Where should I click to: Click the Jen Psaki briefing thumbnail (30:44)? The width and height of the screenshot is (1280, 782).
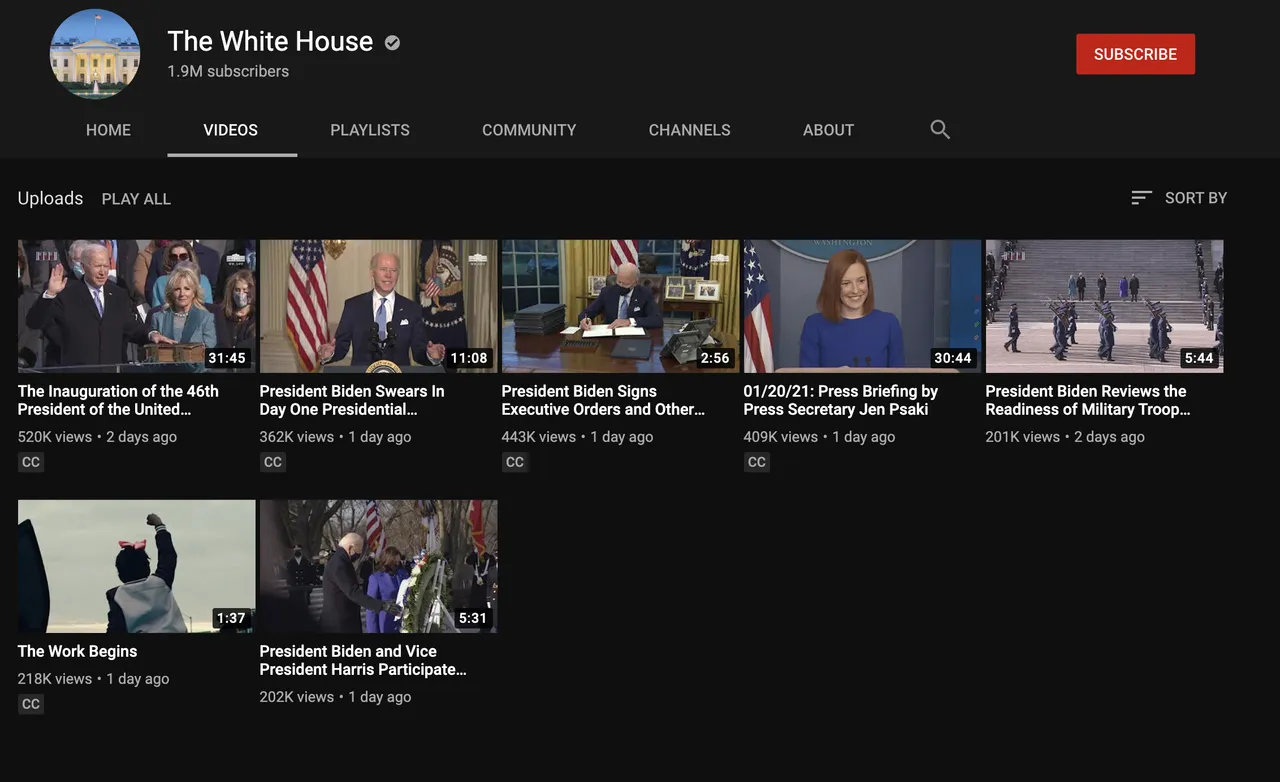coord(863,306)
